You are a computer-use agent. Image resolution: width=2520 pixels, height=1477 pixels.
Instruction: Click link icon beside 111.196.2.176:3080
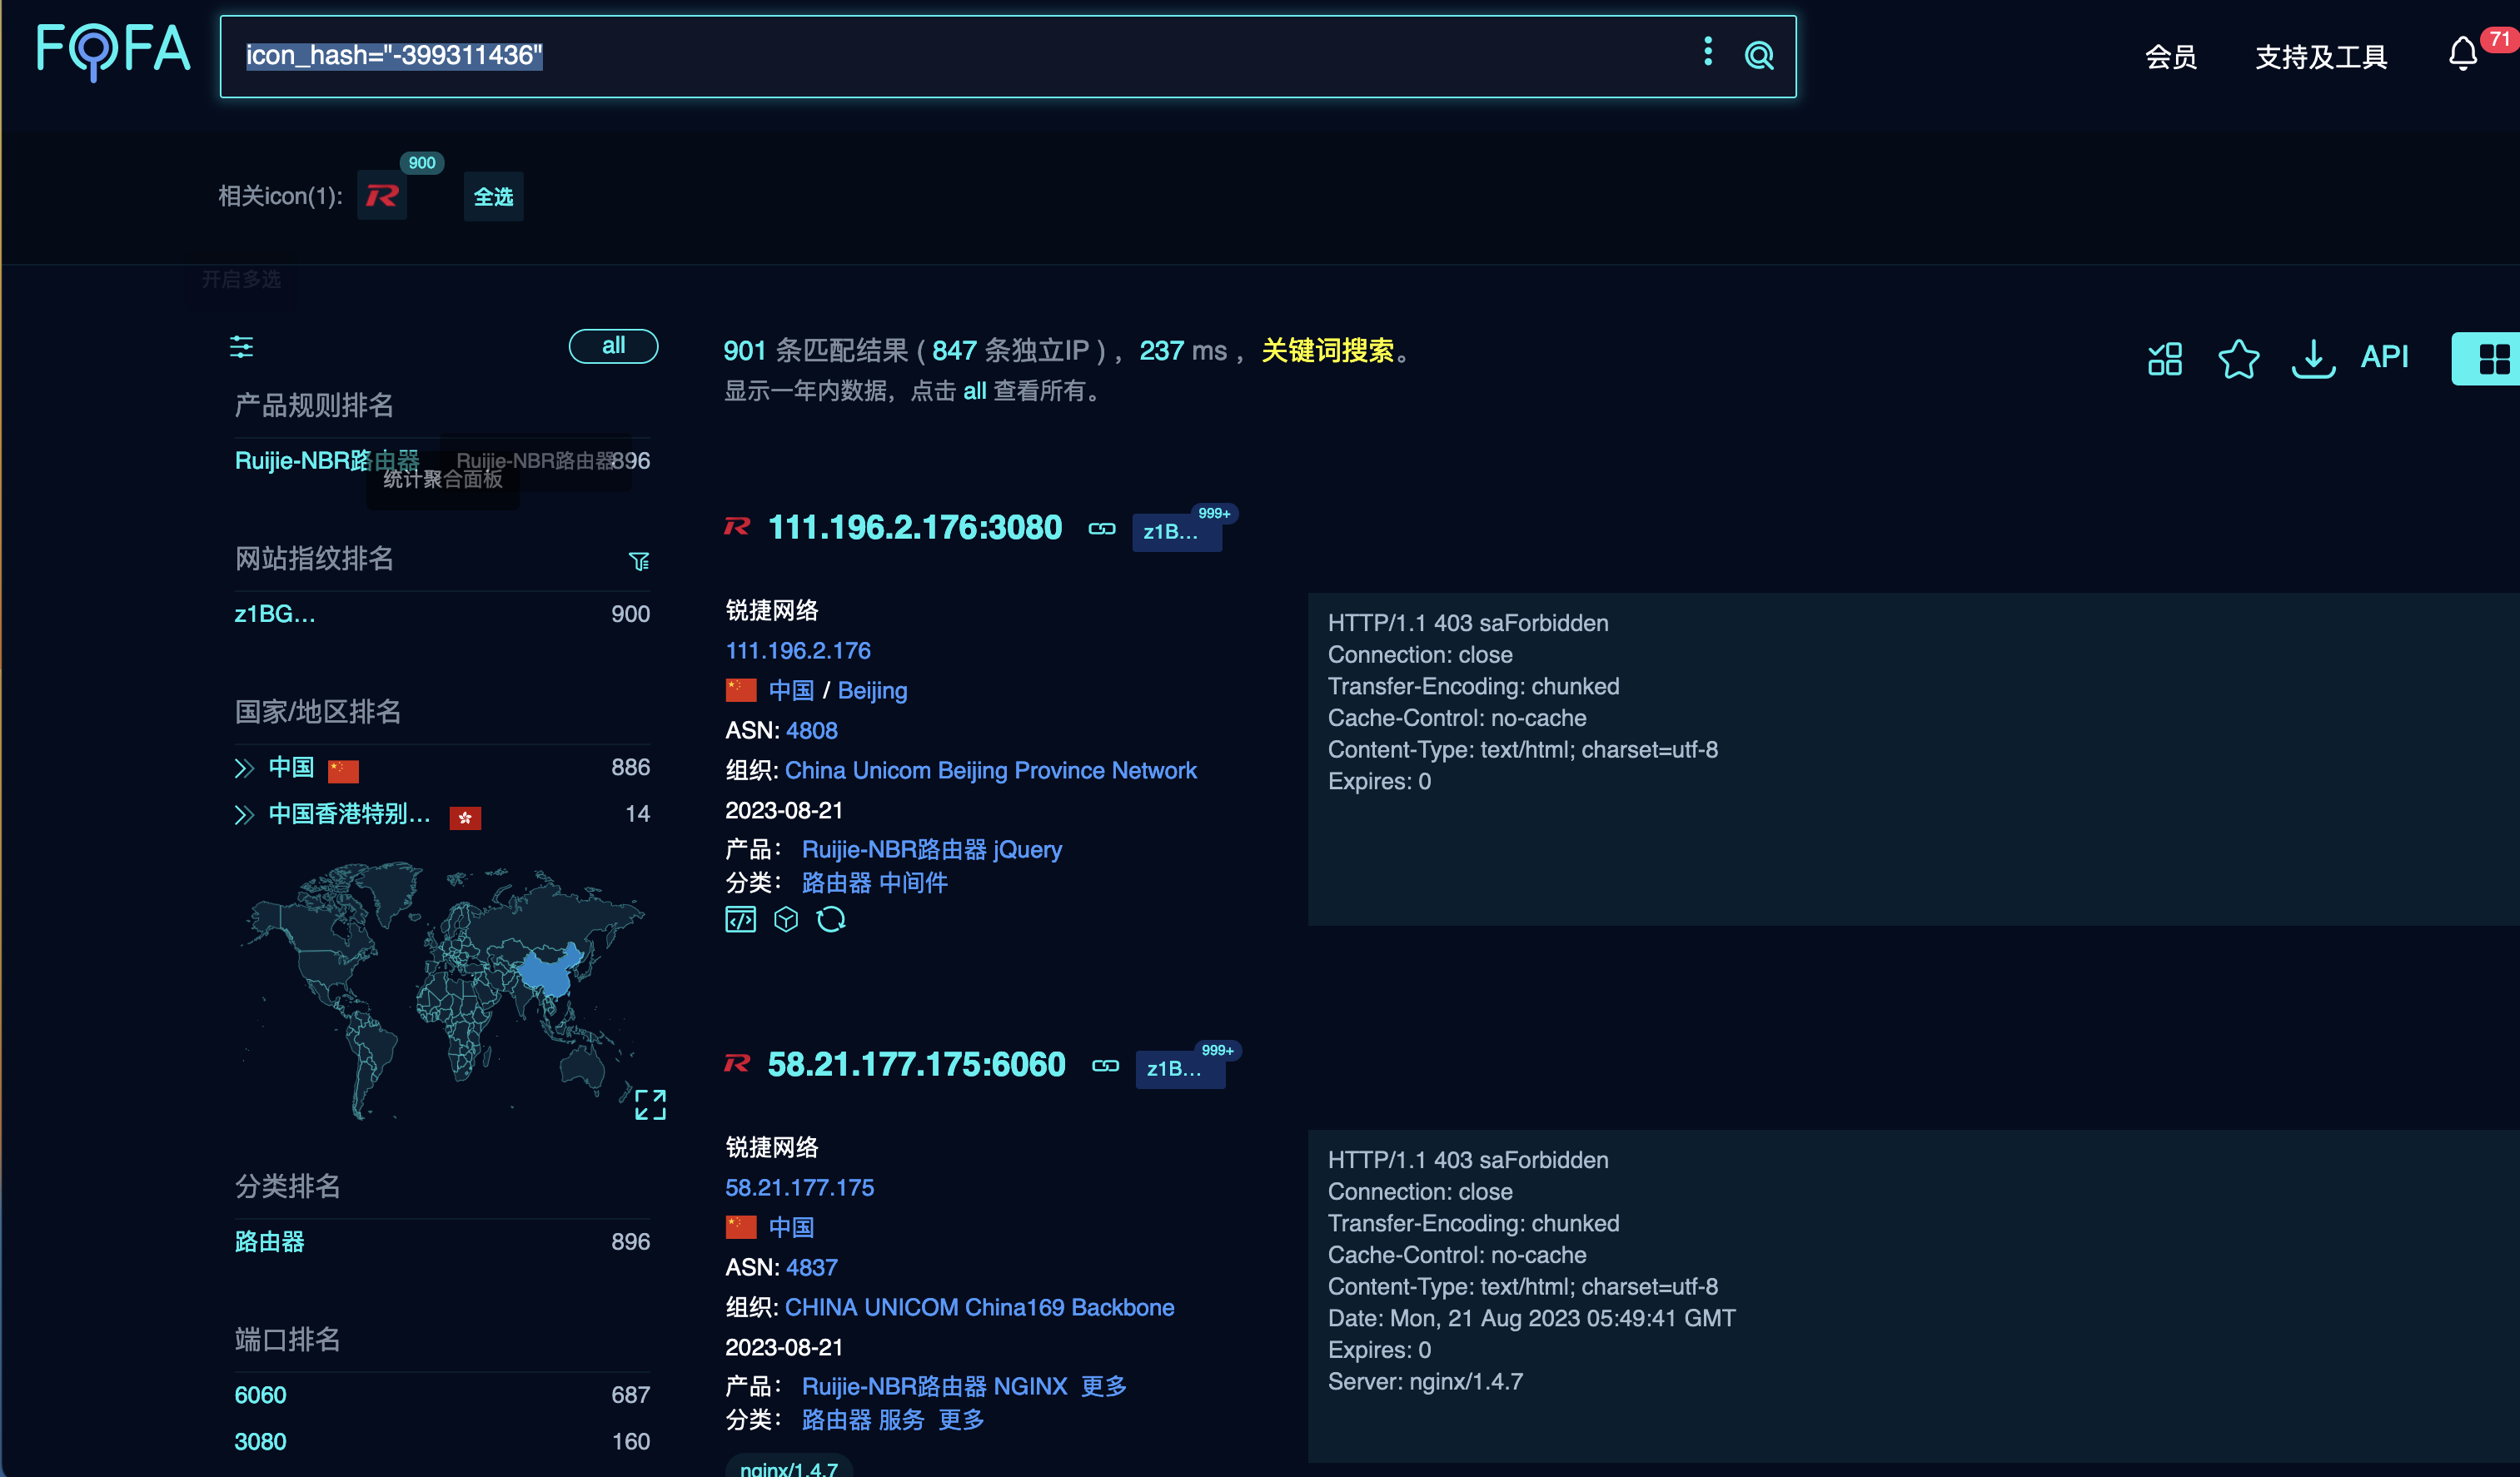(1102, 529)
